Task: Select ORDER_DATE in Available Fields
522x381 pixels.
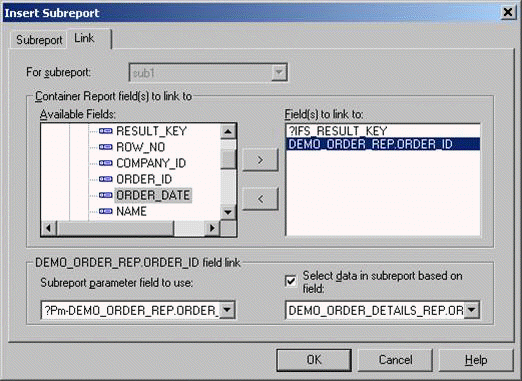Action: tap(153, 195)
